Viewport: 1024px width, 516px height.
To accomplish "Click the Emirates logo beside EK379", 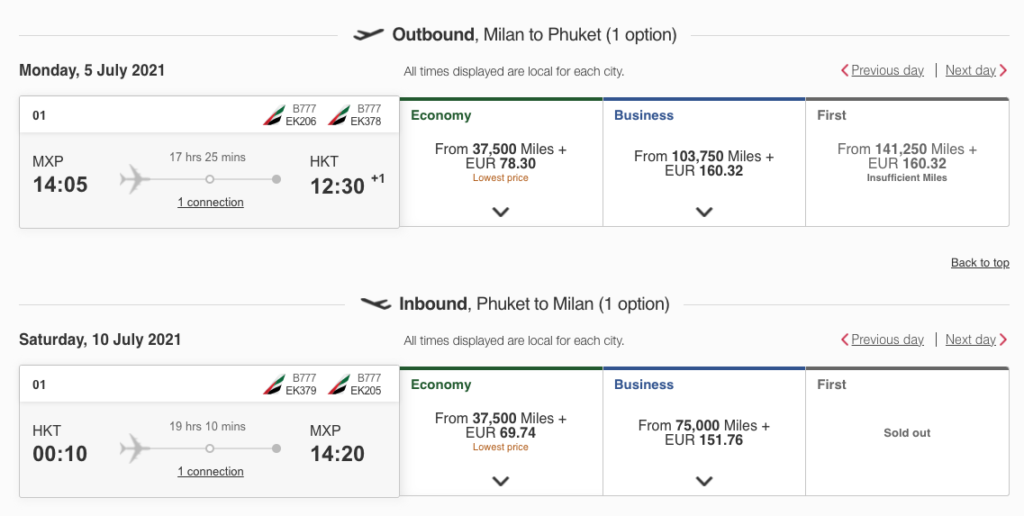I will (274, 385).
